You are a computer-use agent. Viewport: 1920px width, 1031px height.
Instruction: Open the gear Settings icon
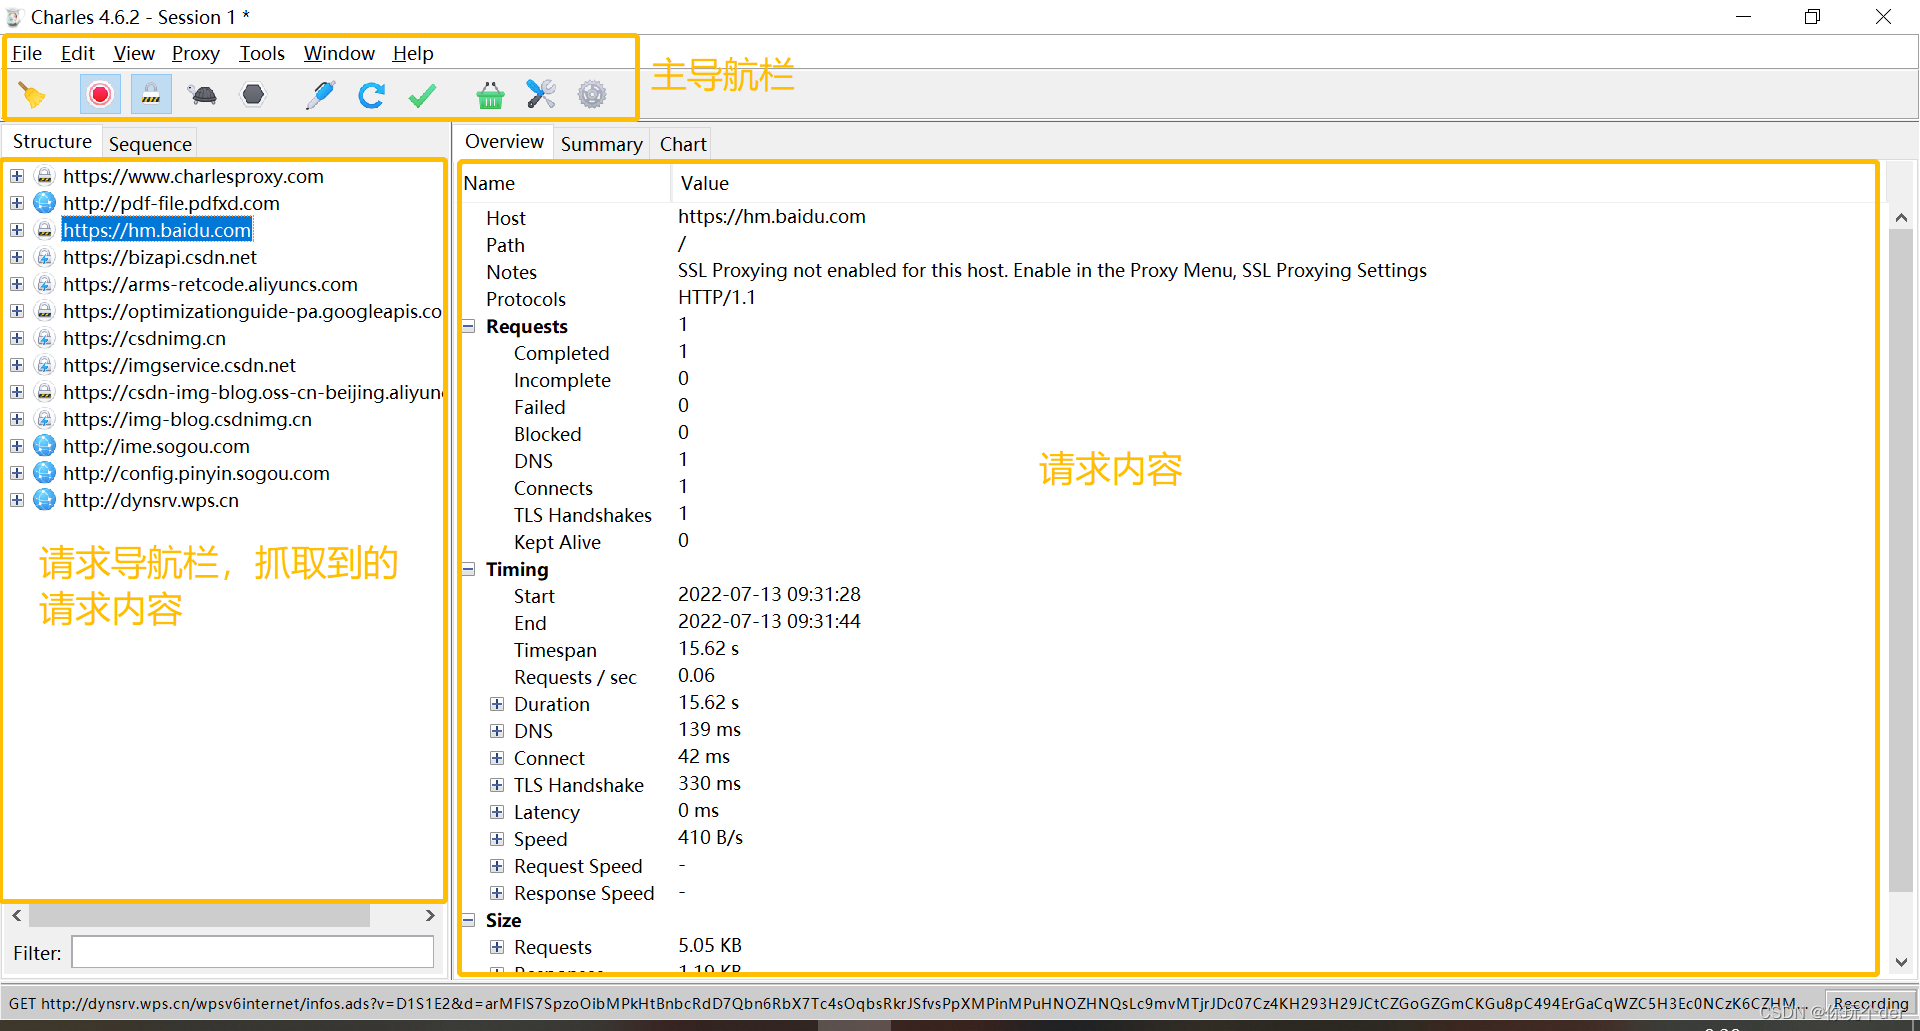pos(592,95)
